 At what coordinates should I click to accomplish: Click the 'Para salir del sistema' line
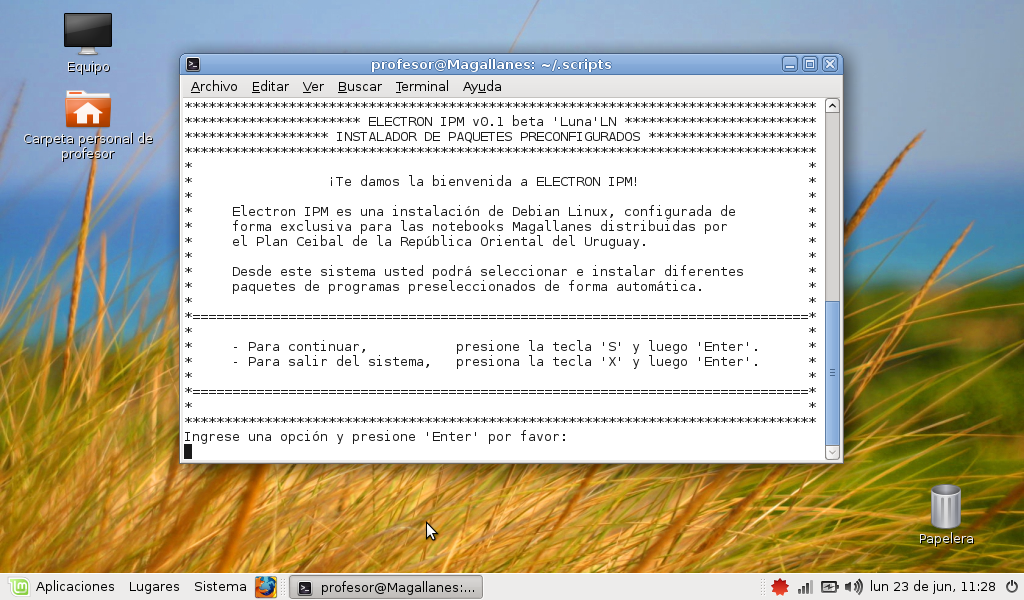click(496, 362)
